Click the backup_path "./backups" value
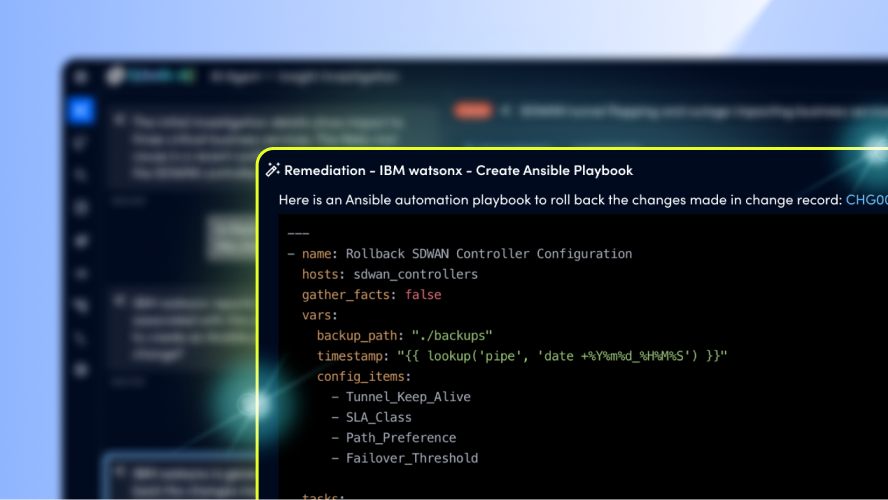This screenshot has width=888, height=500. pos(452,336)
